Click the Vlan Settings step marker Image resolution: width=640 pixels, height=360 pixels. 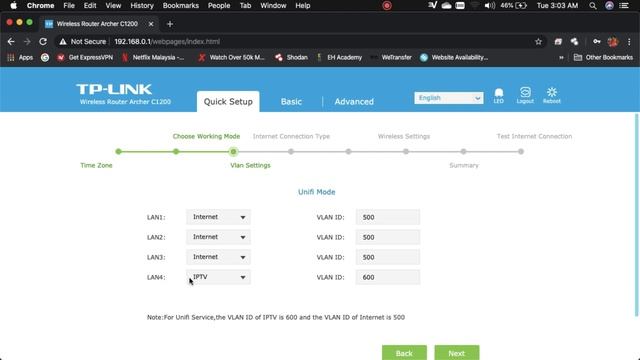[233, 151]
